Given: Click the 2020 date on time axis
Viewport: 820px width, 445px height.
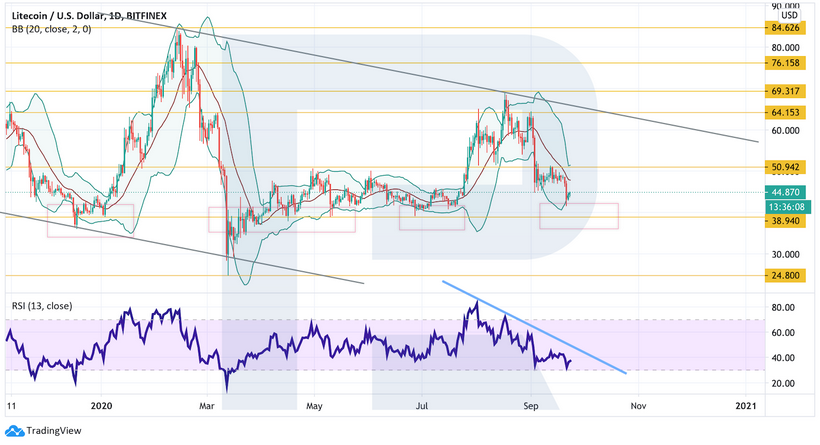Looking at the screenshot, I should click(102, 407).
